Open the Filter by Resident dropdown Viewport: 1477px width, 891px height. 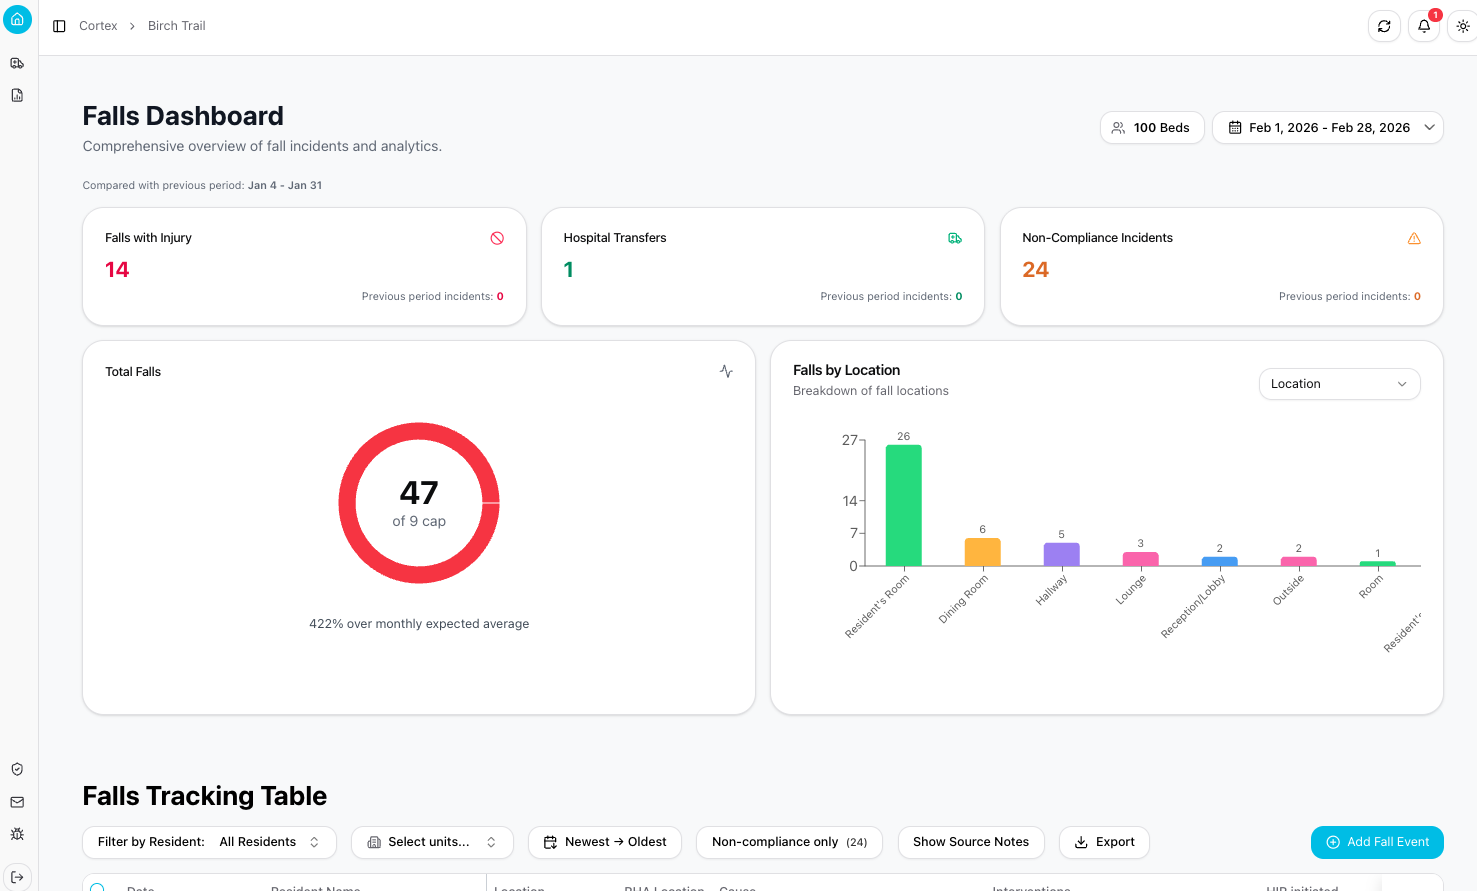coord(209,842)
